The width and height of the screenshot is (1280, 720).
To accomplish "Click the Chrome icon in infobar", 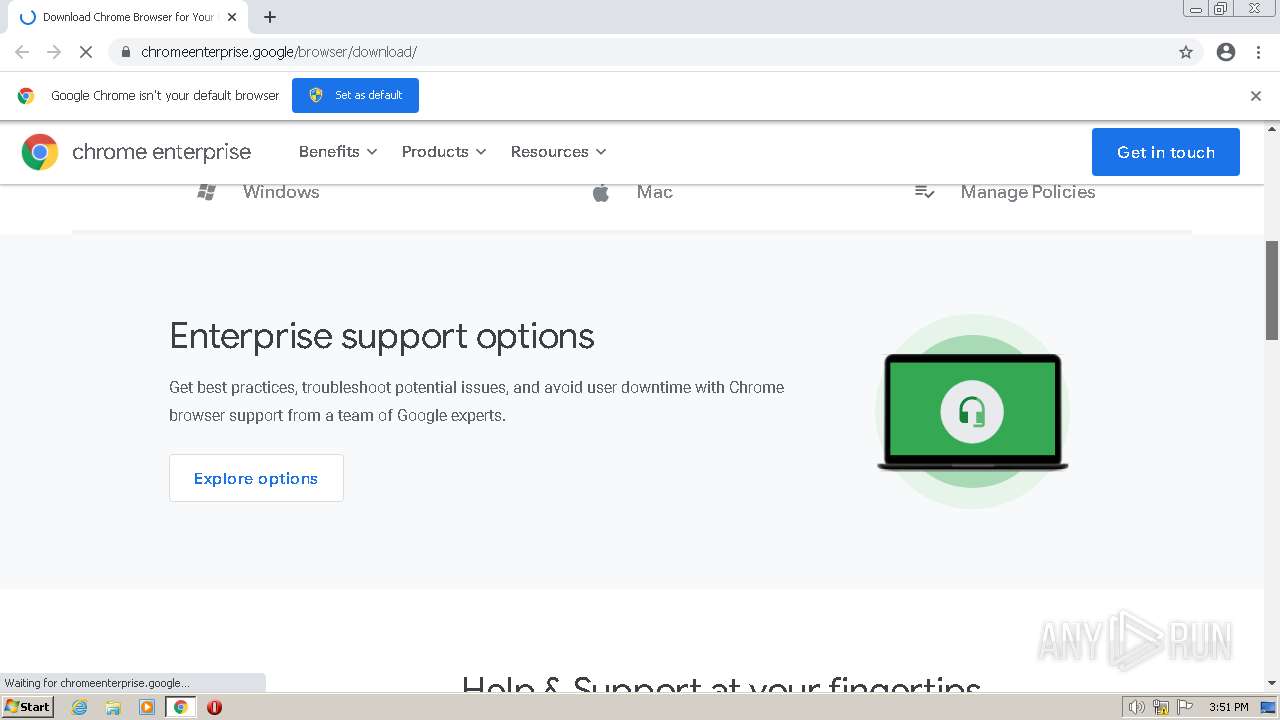I will [x=26, y=96].
